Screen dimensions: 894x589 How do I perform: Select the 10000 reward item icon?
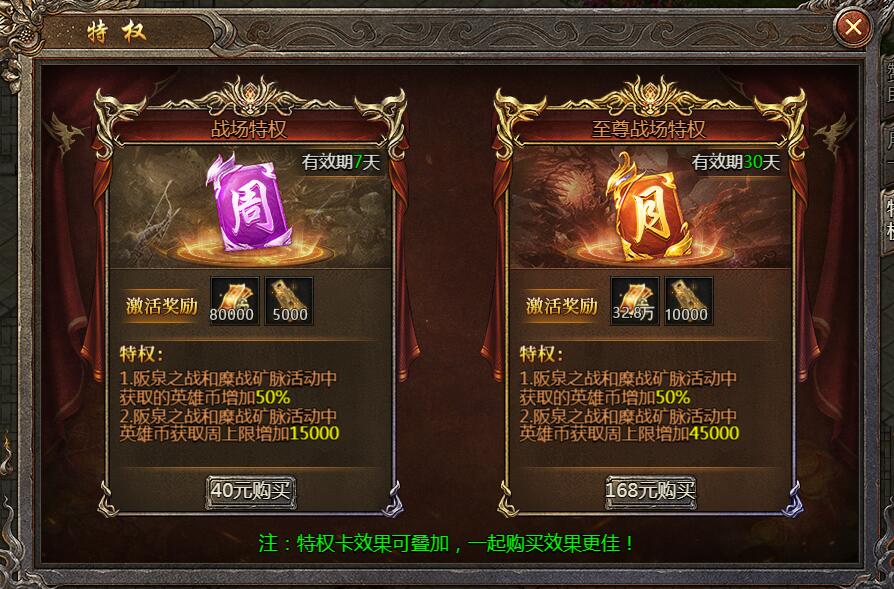(x=689, y=300)
